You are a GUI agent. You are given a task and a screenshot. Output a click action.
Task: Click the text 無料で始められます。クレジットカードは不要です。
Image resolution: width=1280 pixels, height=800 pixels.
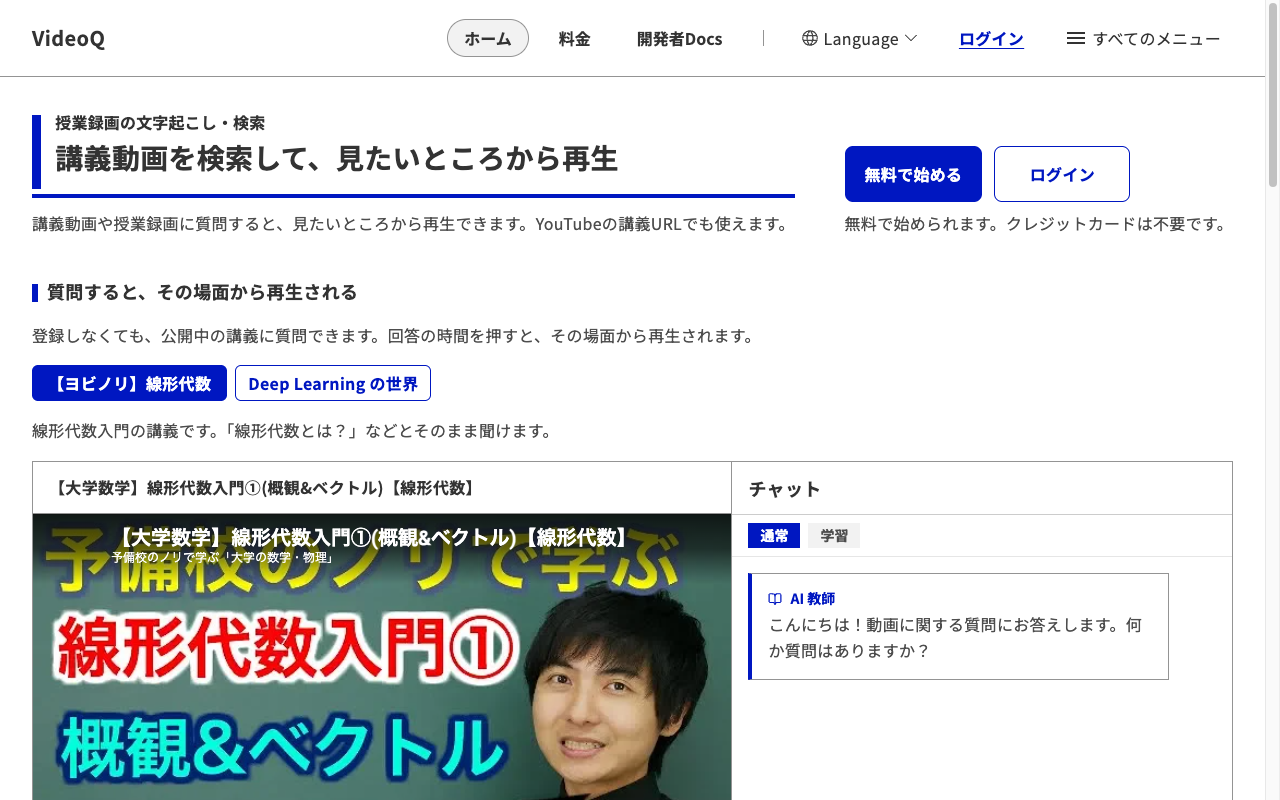1036,224
